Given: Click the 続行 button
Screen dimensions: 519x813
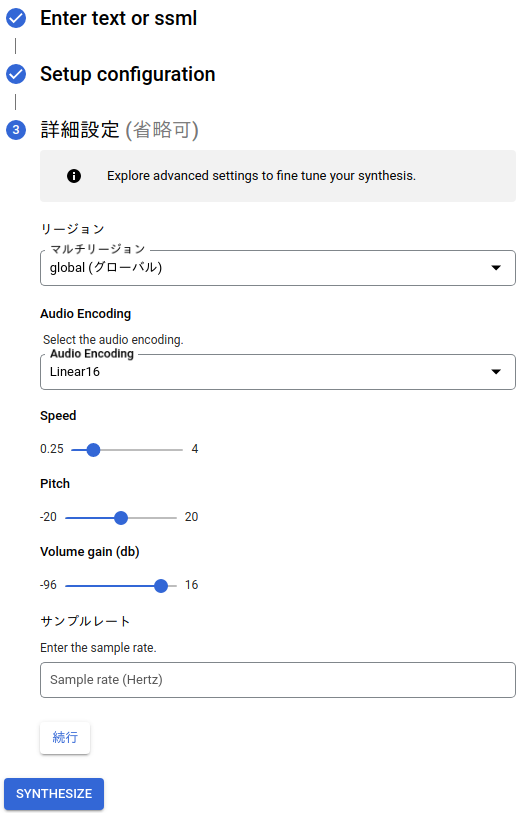Looking at the screenshot, I should [x=65, y=737].
